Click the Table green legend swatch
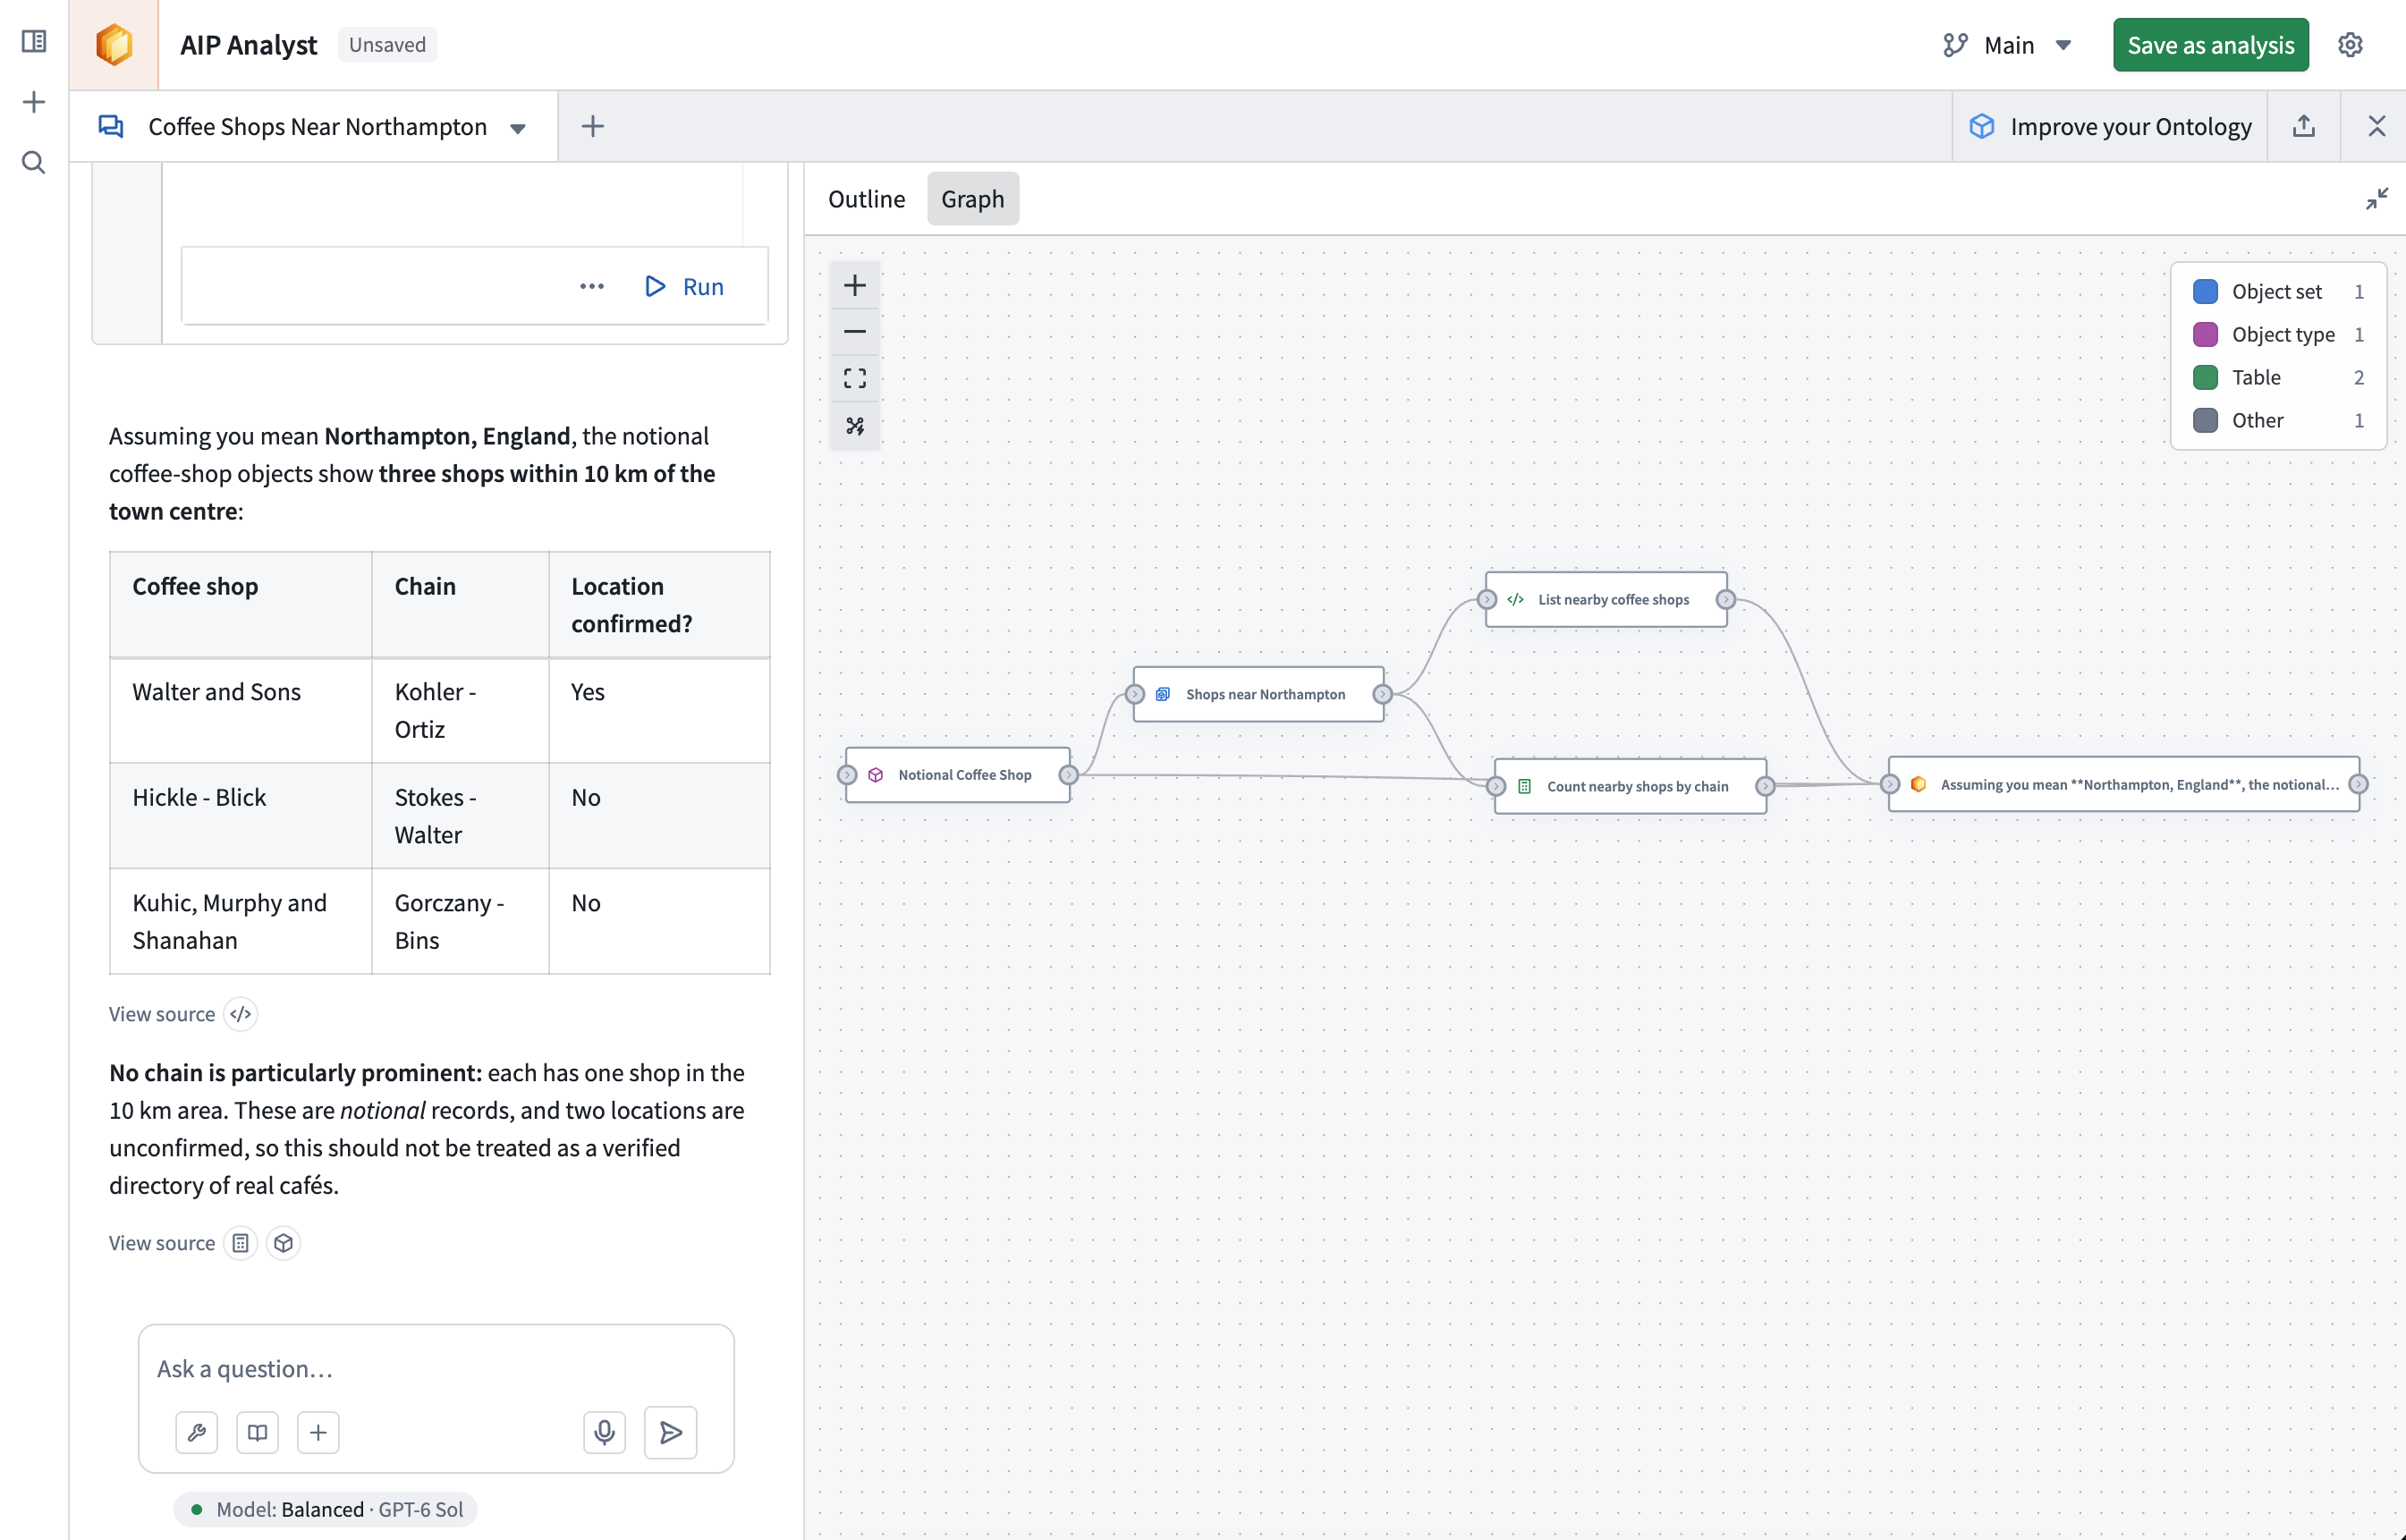This screenshot has width=2406, height=1540. 2205,377
